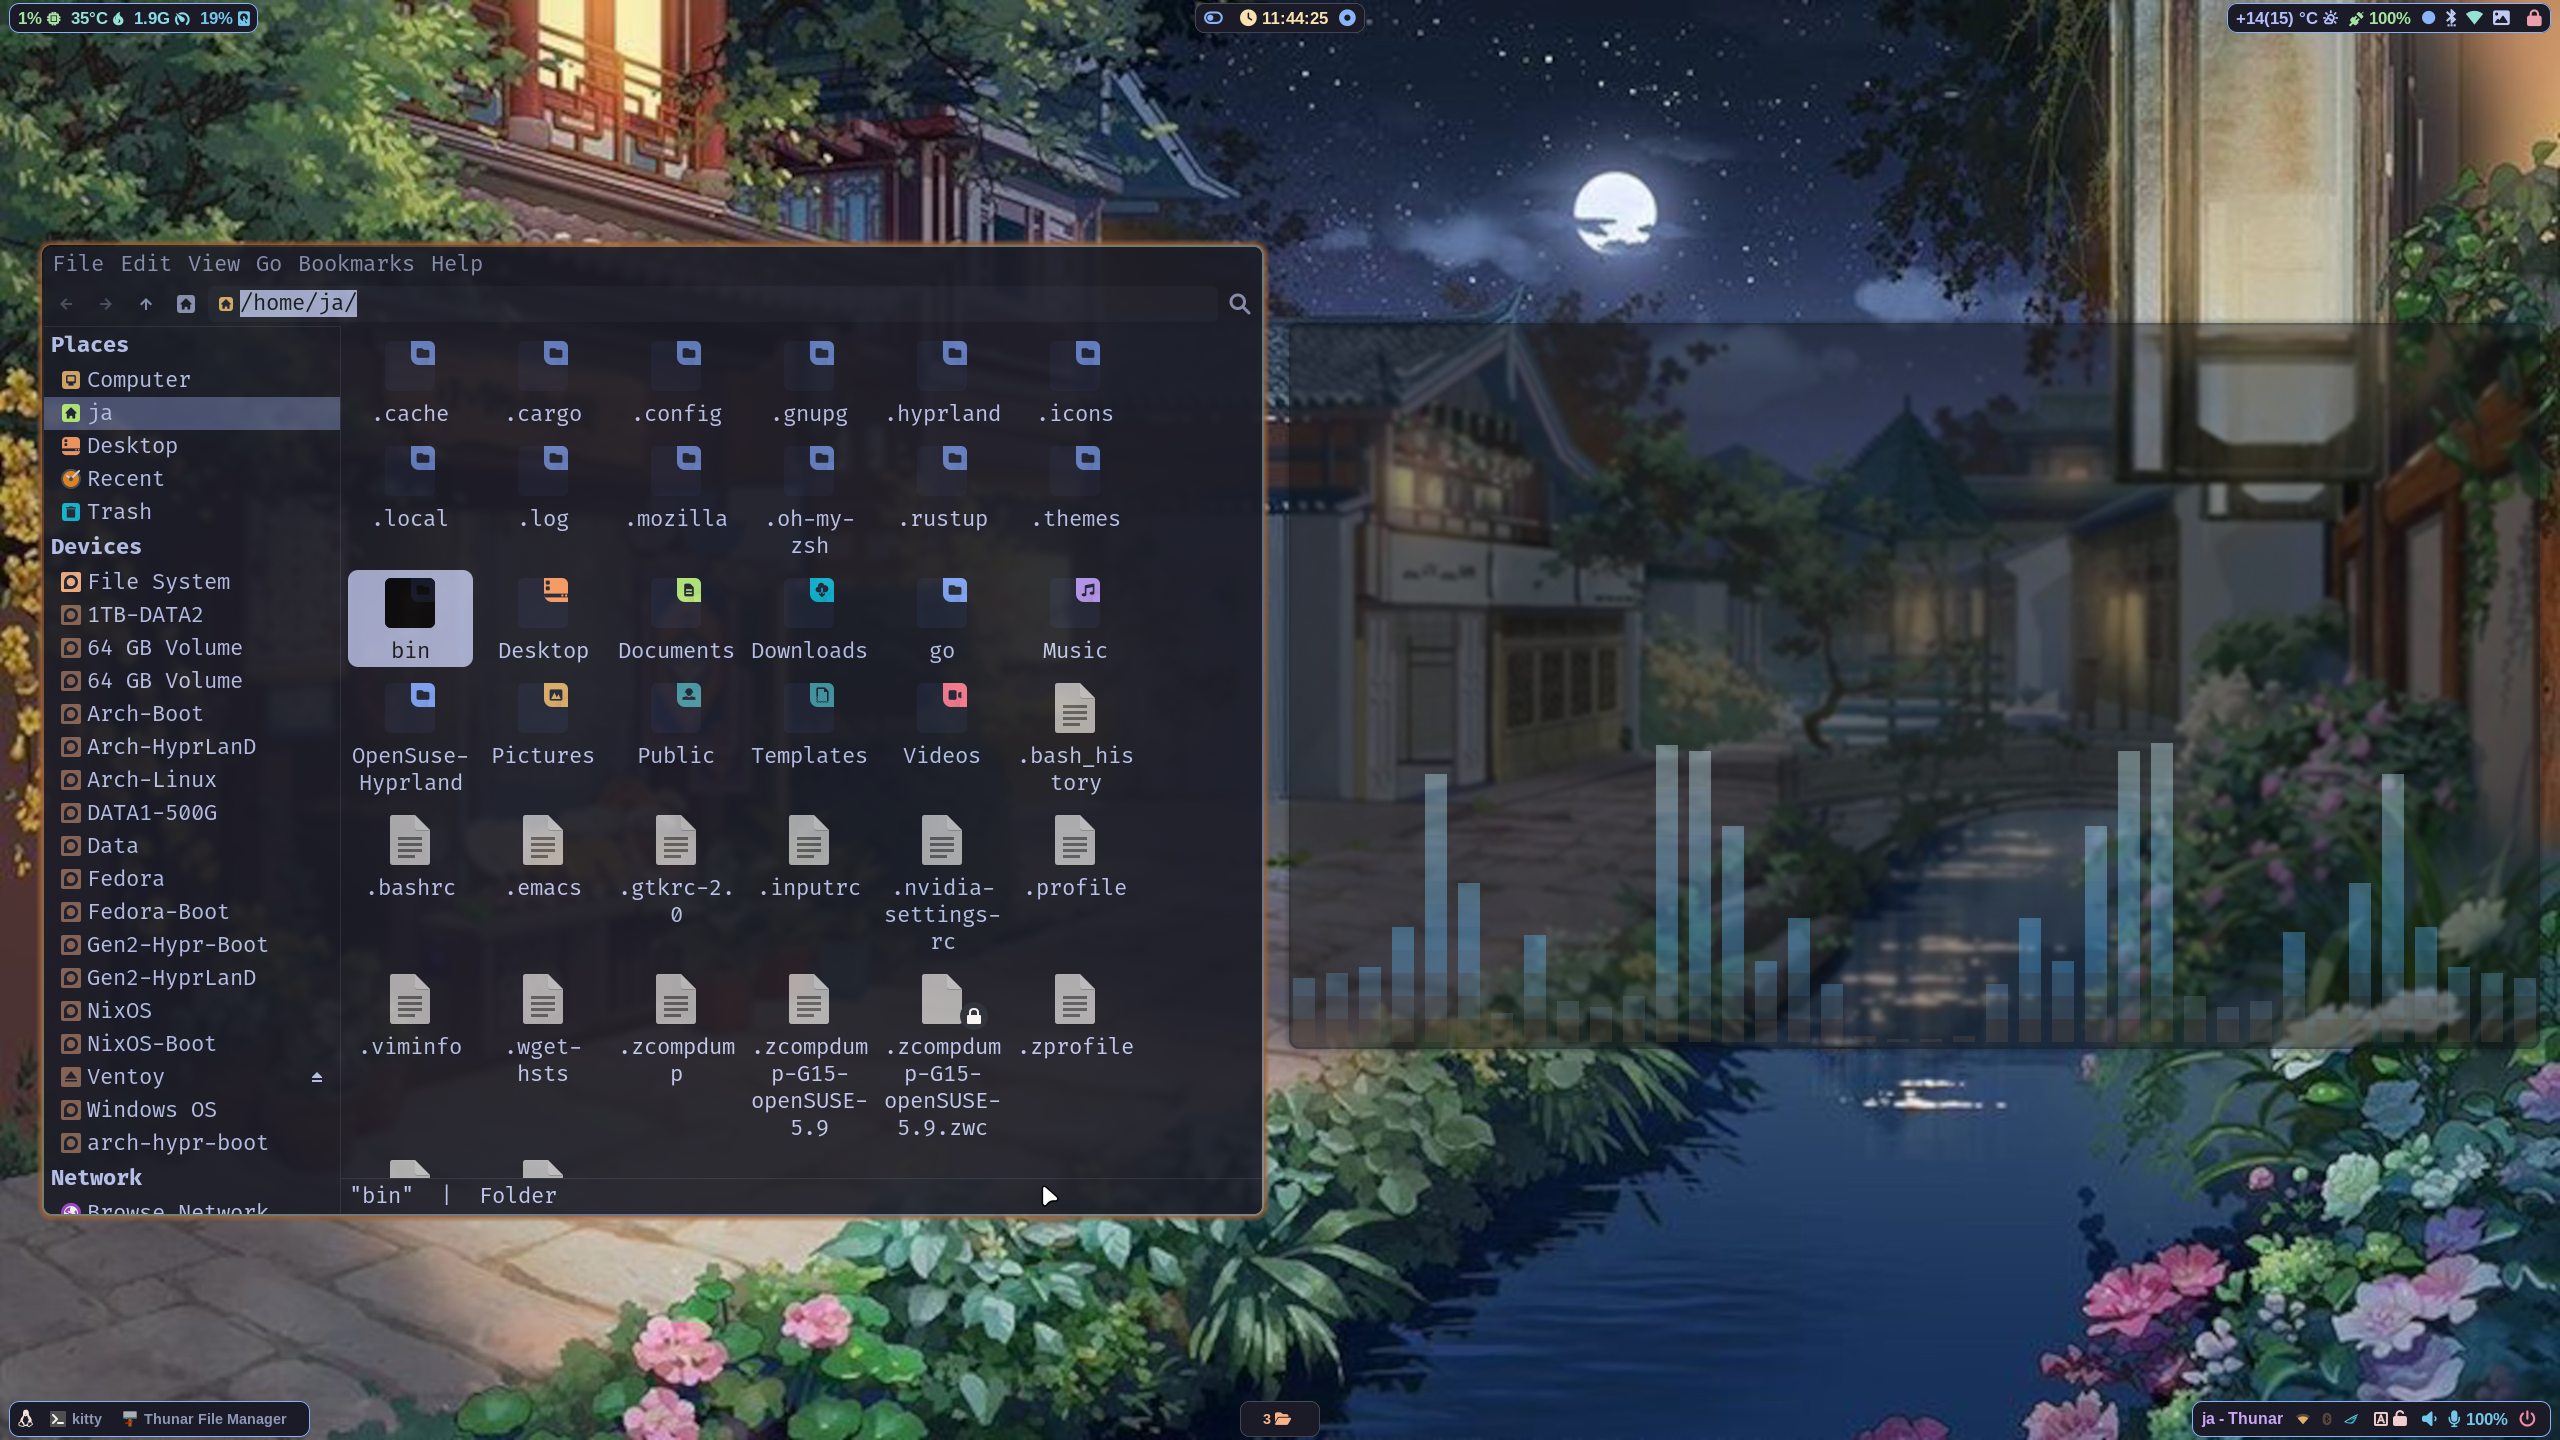Click the power icon in bottom bar
Screen dimensions: 2560x1440
pyautogui.click(x=2528, y=1419)
